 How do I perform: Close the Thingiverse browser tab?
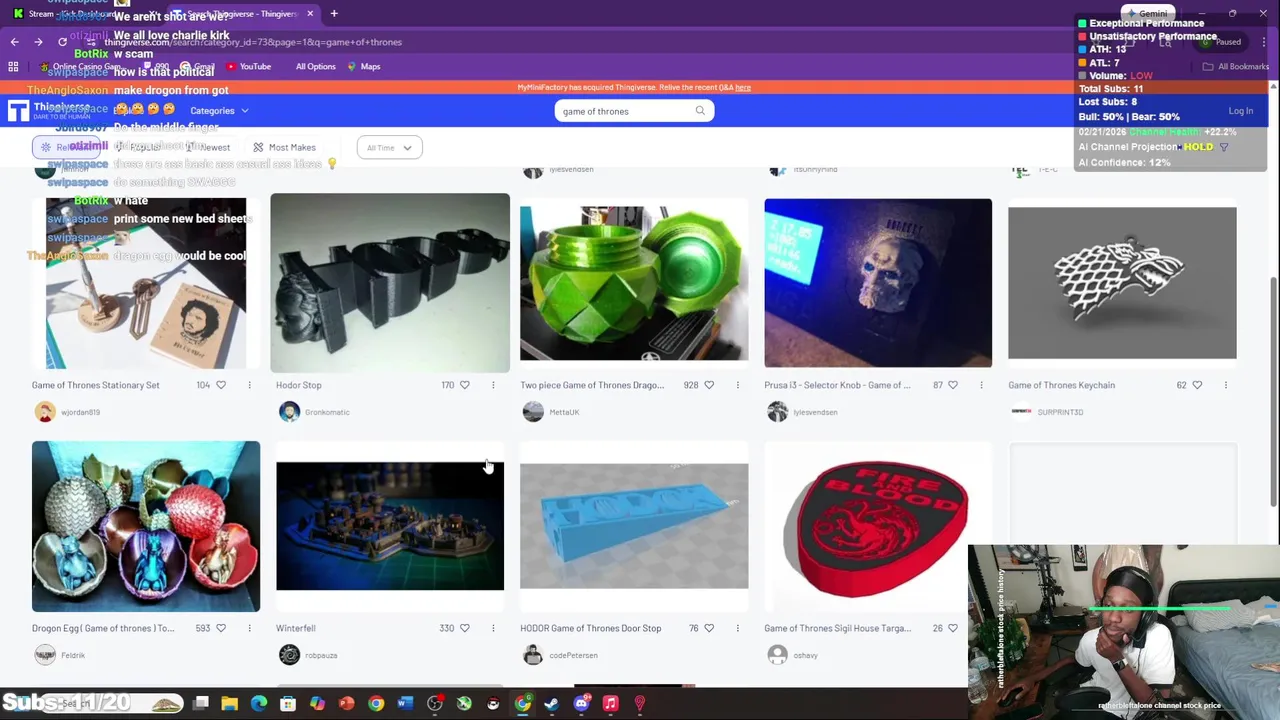coord(310,13)
